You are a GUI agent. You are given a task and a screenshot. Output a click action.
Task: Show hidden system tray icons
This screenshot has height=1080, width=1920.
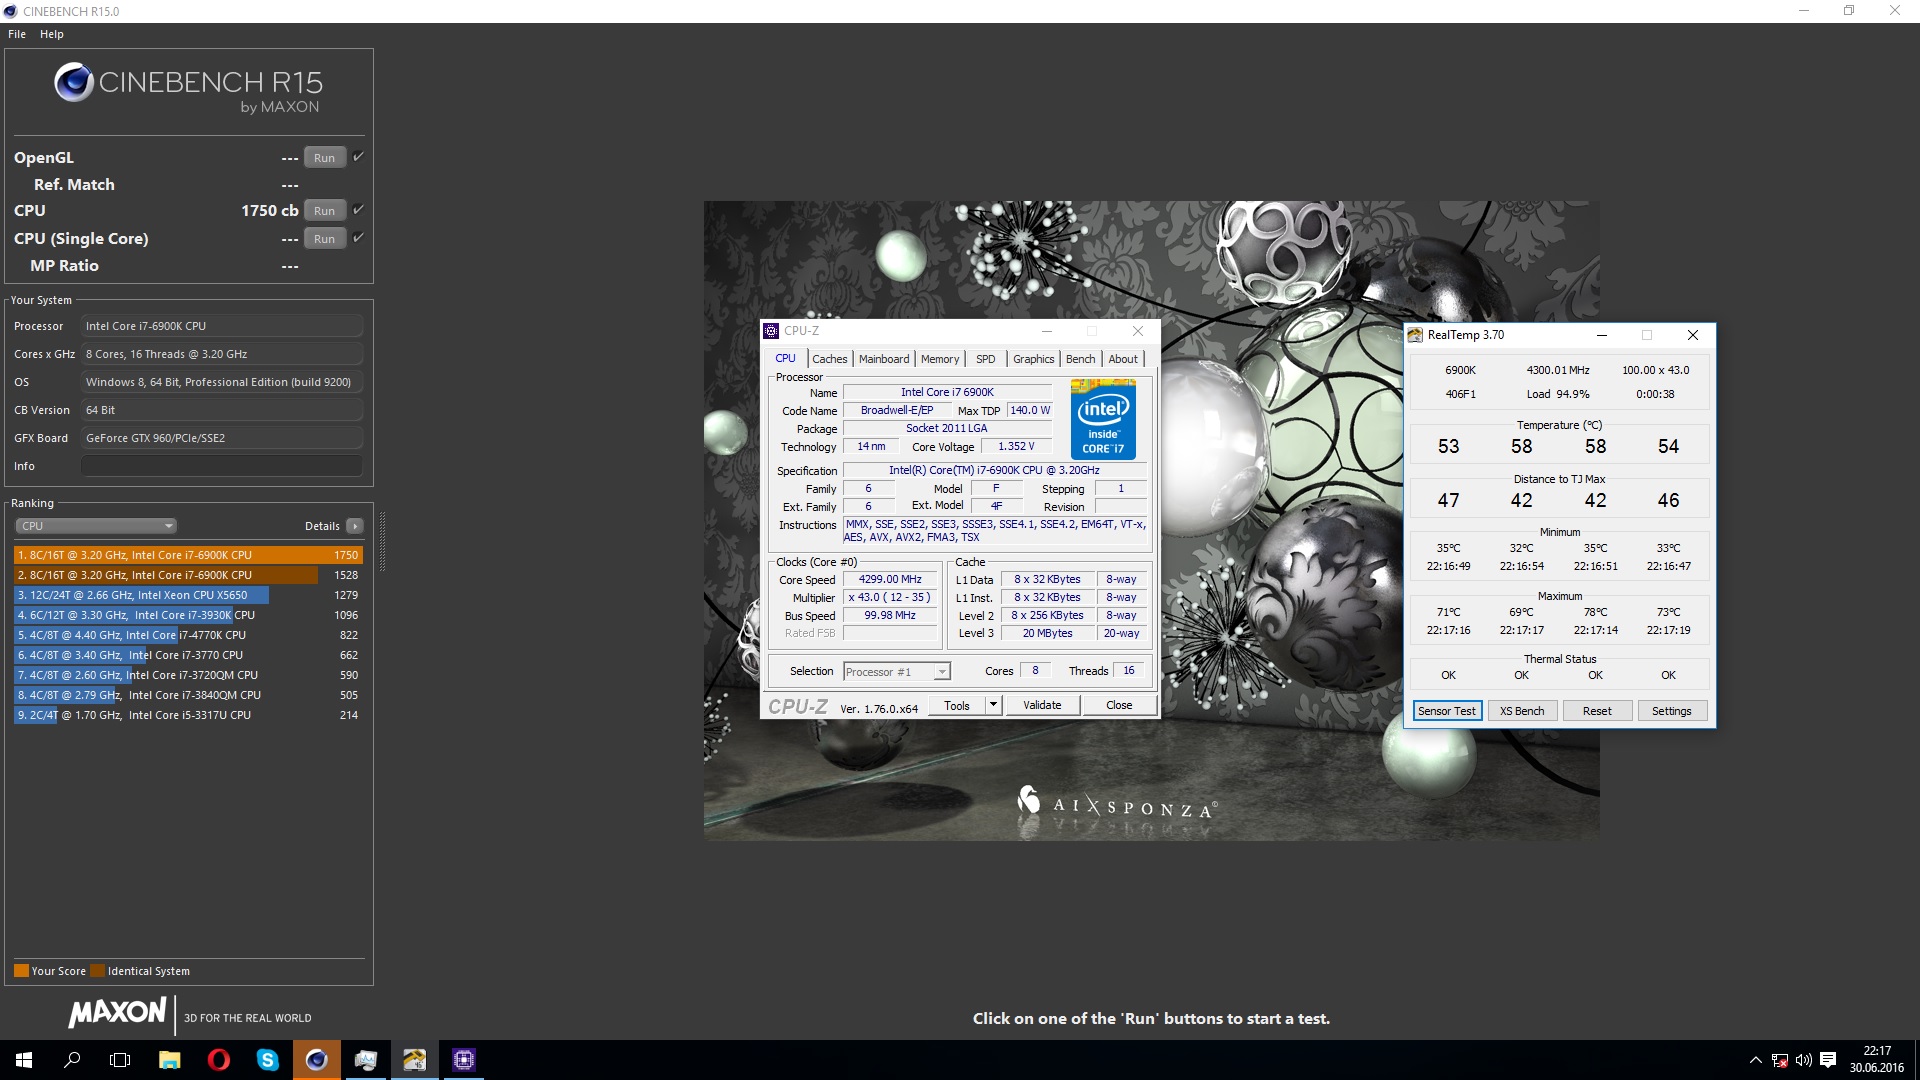click(x=1755, y=1060)
